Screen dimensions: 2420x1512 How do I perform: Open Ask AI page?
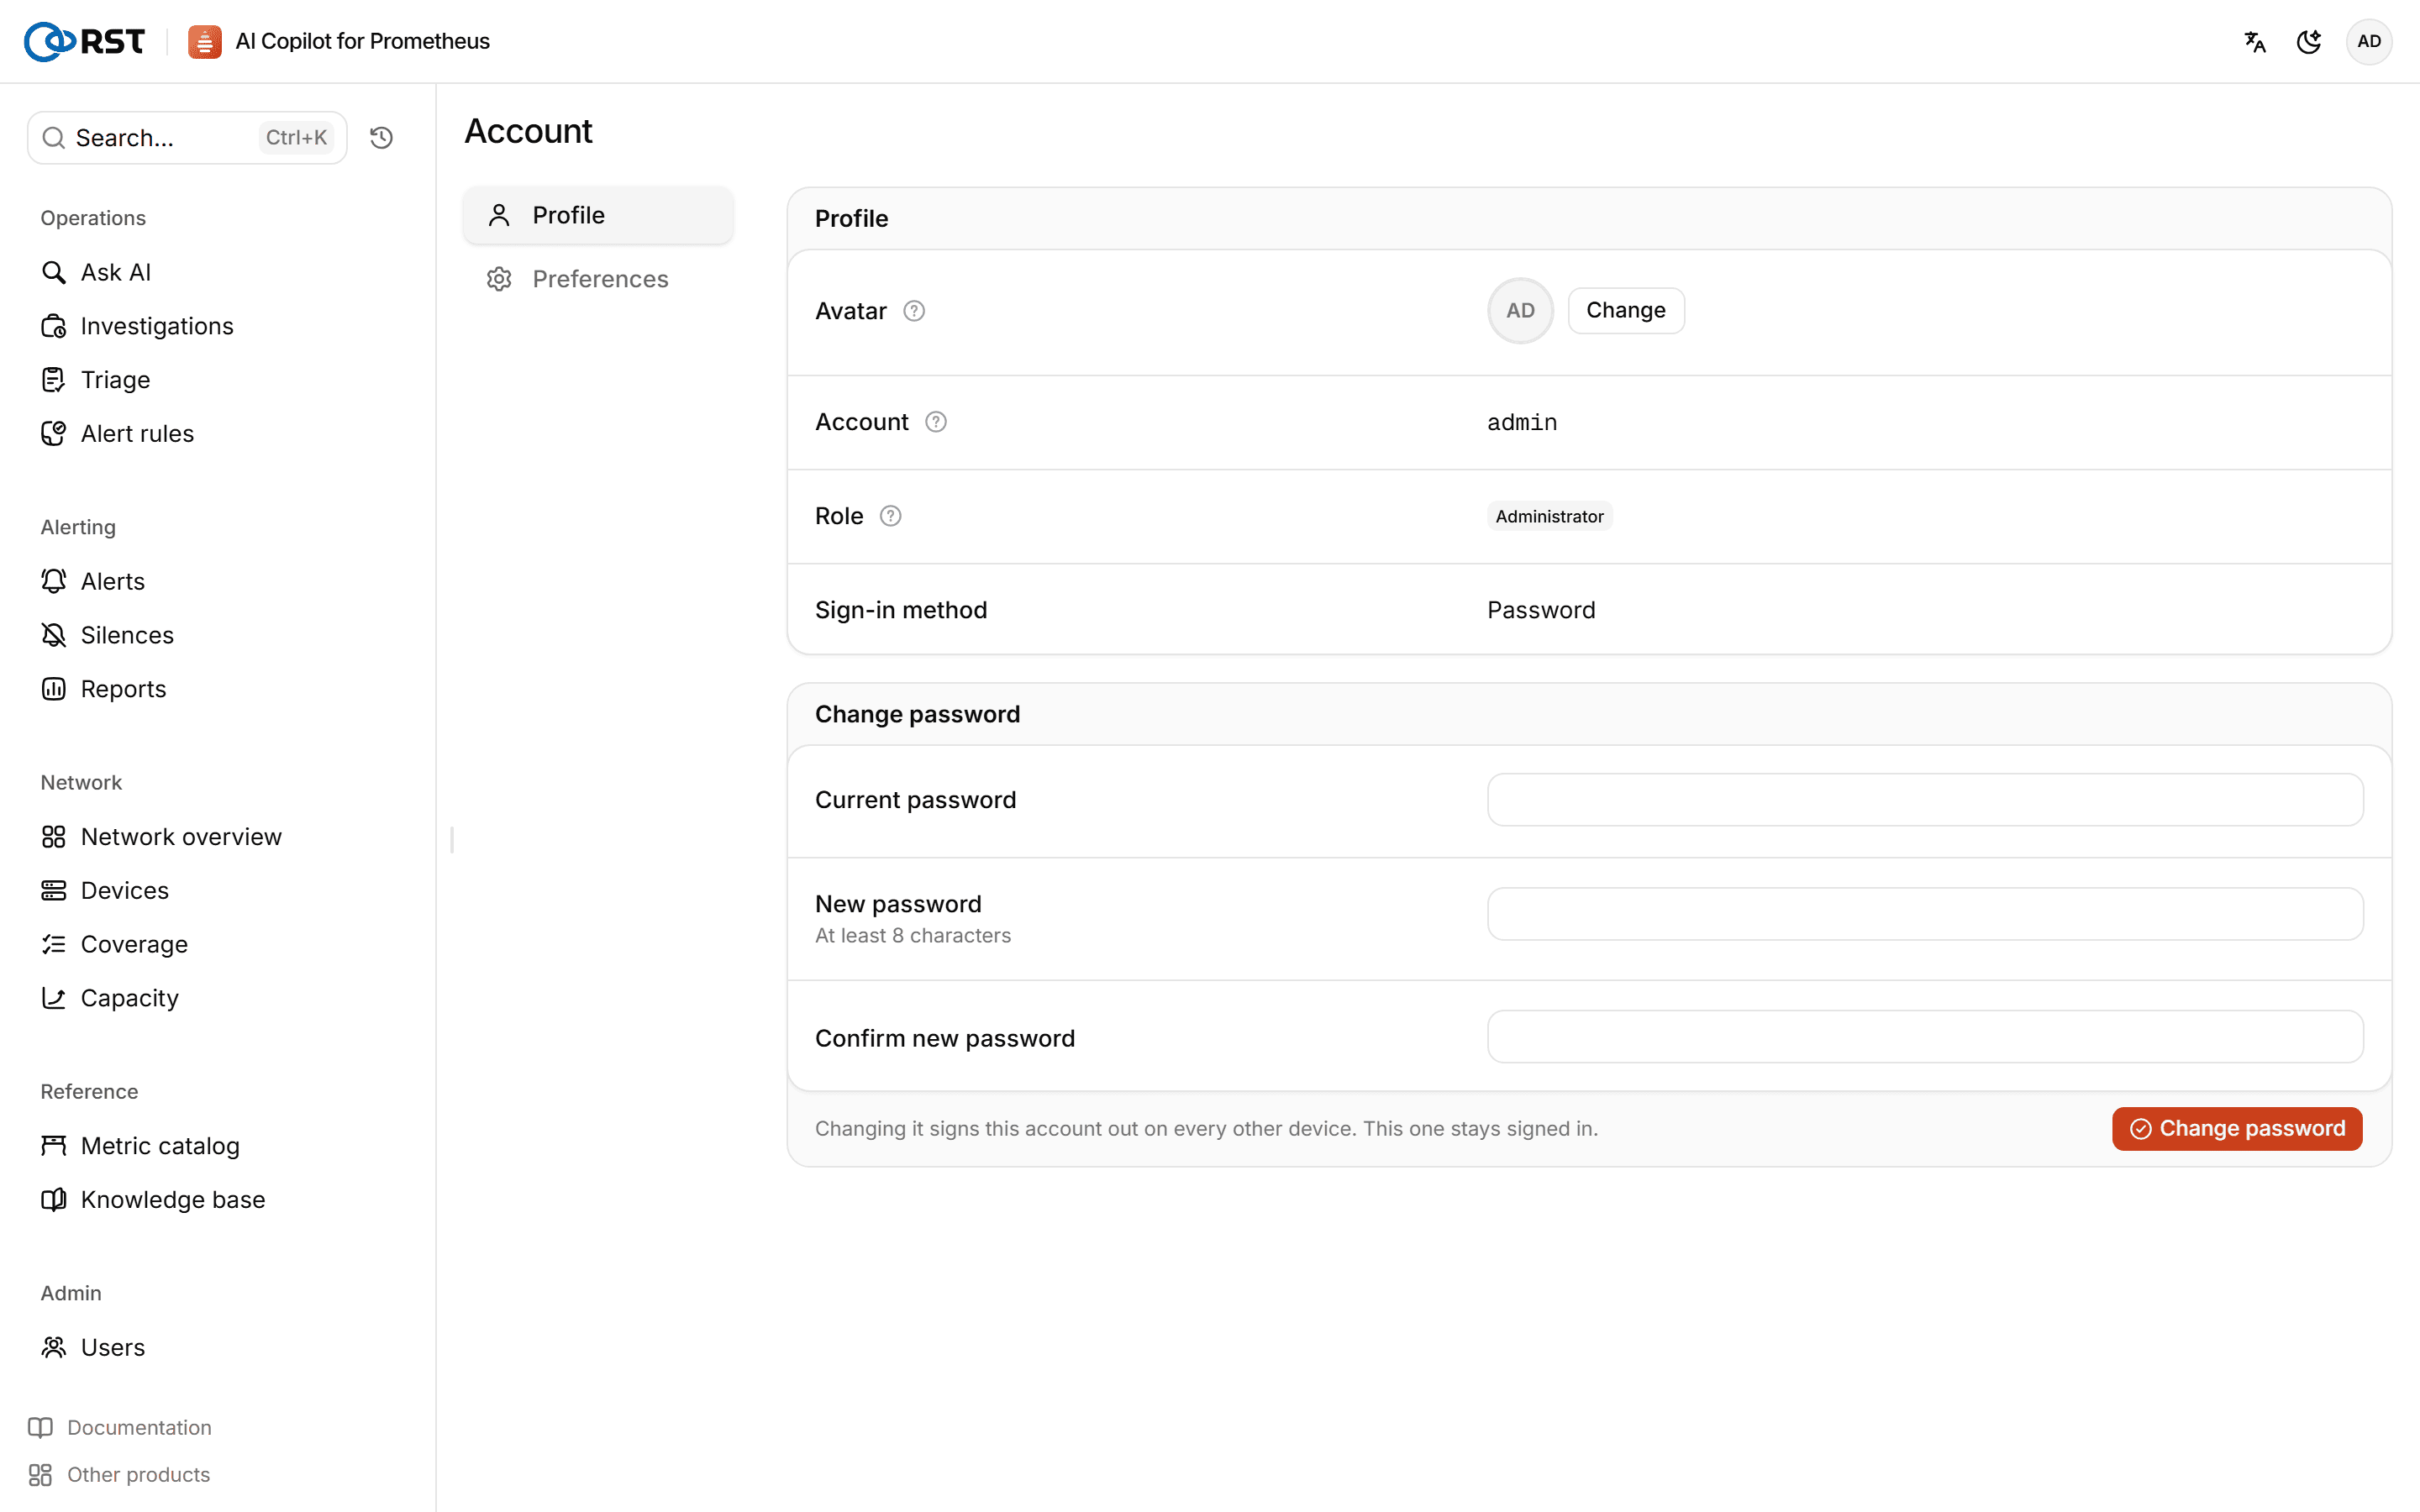click(x=116, y=272)
